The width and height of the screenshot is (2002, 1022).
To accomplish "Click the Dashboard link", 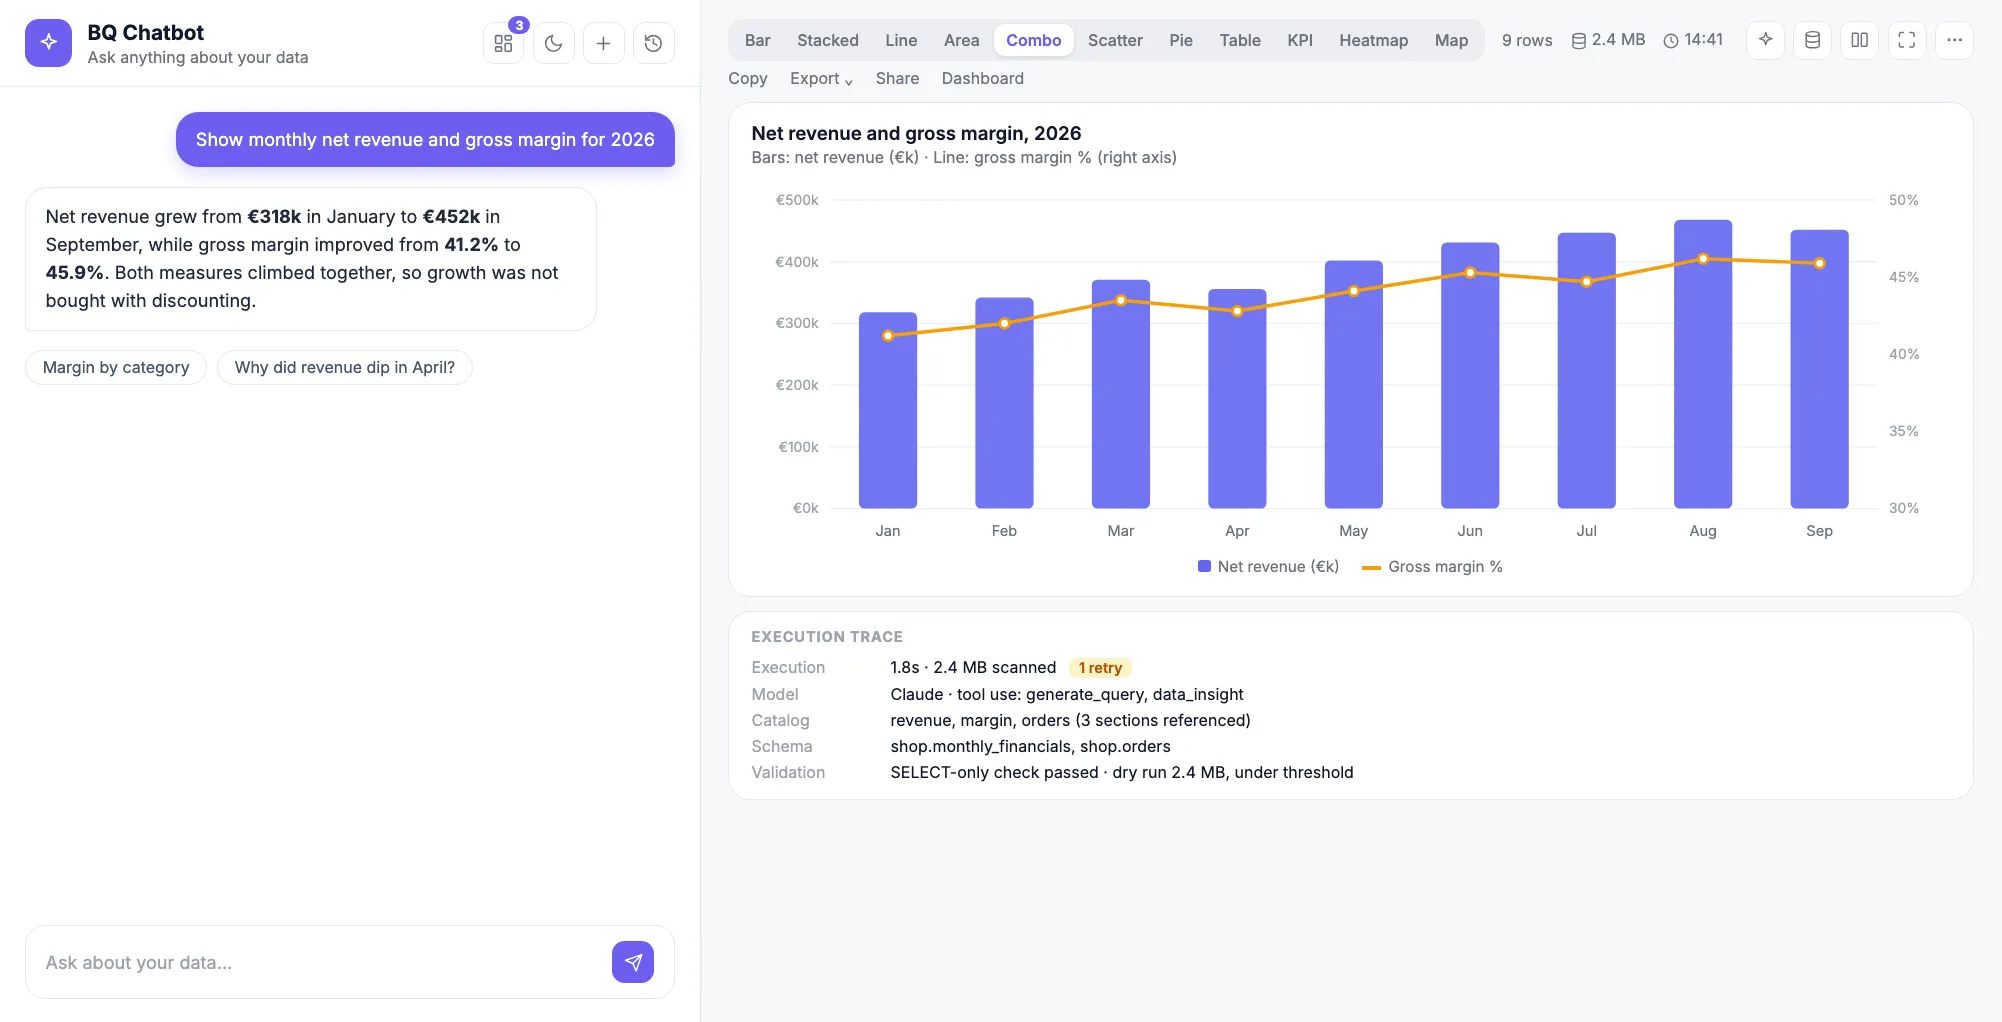I will click(982, 78).
